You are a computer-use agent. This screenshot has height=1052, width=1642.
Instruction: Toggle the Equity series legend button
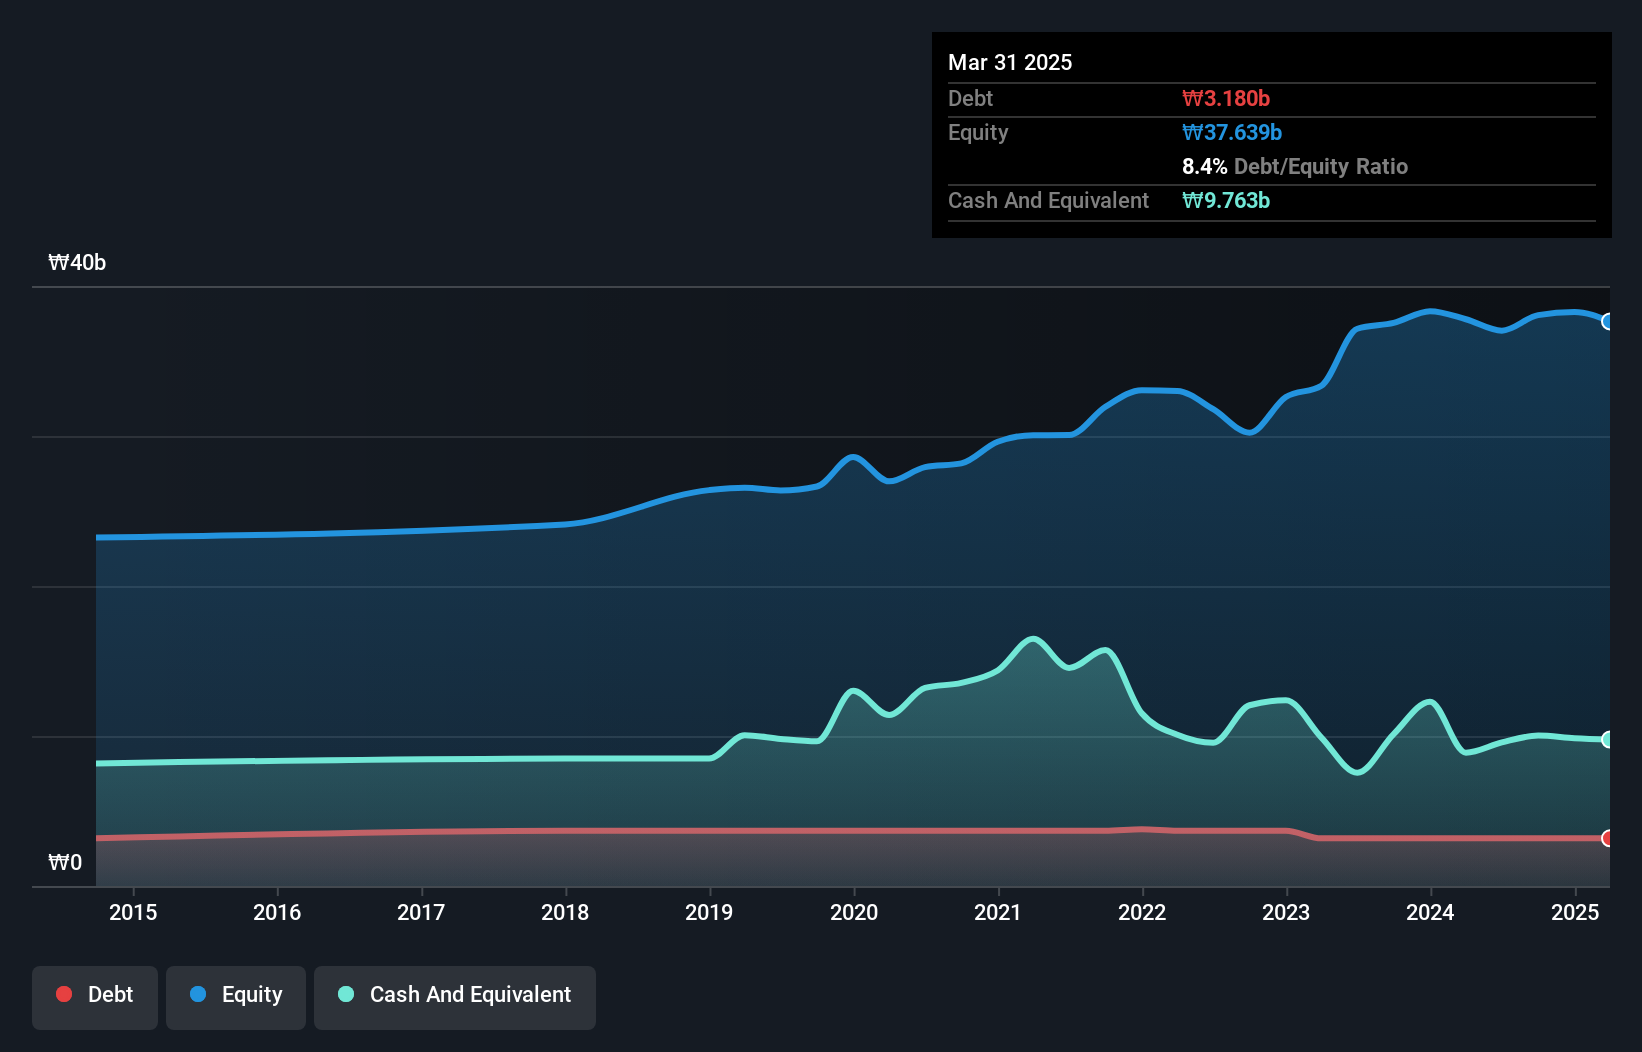(236, 997)
